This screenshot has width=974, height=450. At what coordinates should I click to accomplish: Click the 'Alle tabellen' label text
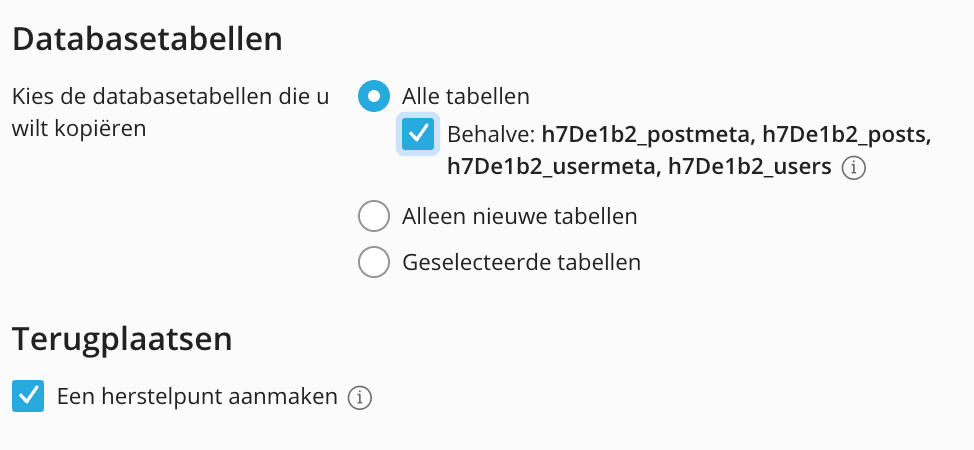pos(465,97)
